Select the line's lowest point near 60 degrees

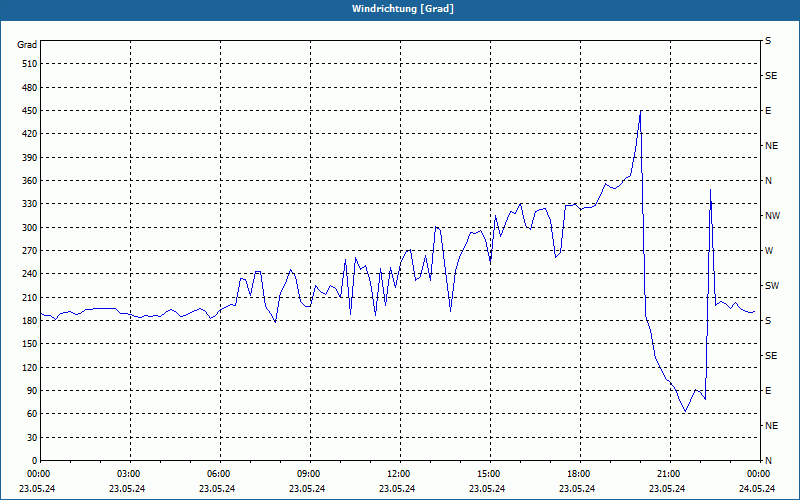[x=685, y=411]
